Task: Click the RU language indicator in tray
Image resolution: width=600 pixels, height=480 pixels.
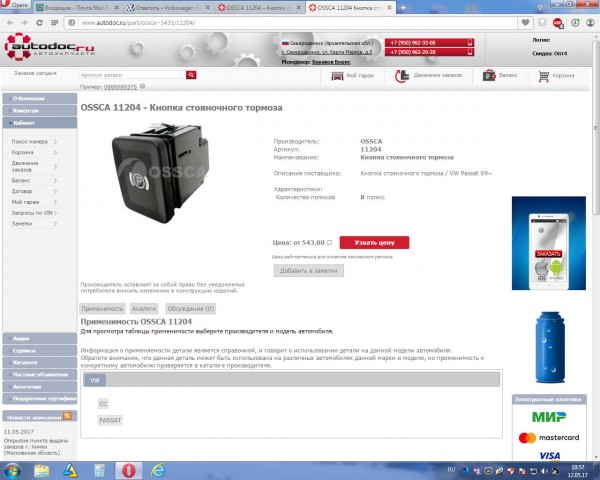Action: (451, 469)
